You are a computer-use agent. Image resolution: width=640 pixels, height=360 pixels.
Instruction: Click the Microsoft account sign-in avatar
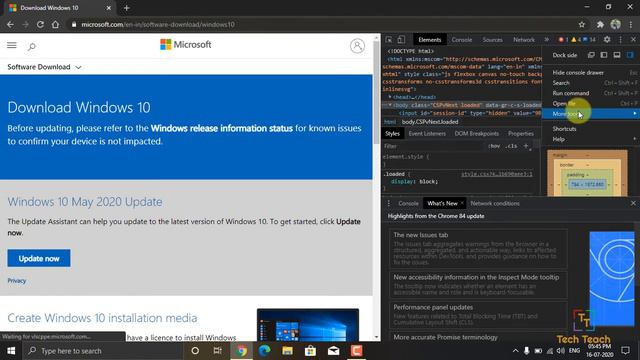pyautogui.click(x=357, y=46)
